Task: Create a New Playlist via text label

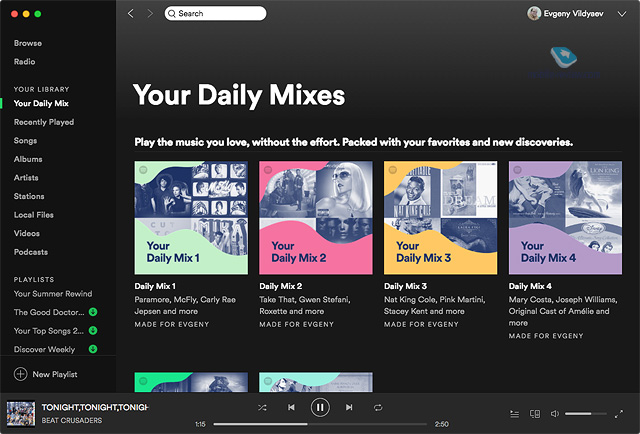Action: pyautogui.click(x=55, y=374)
